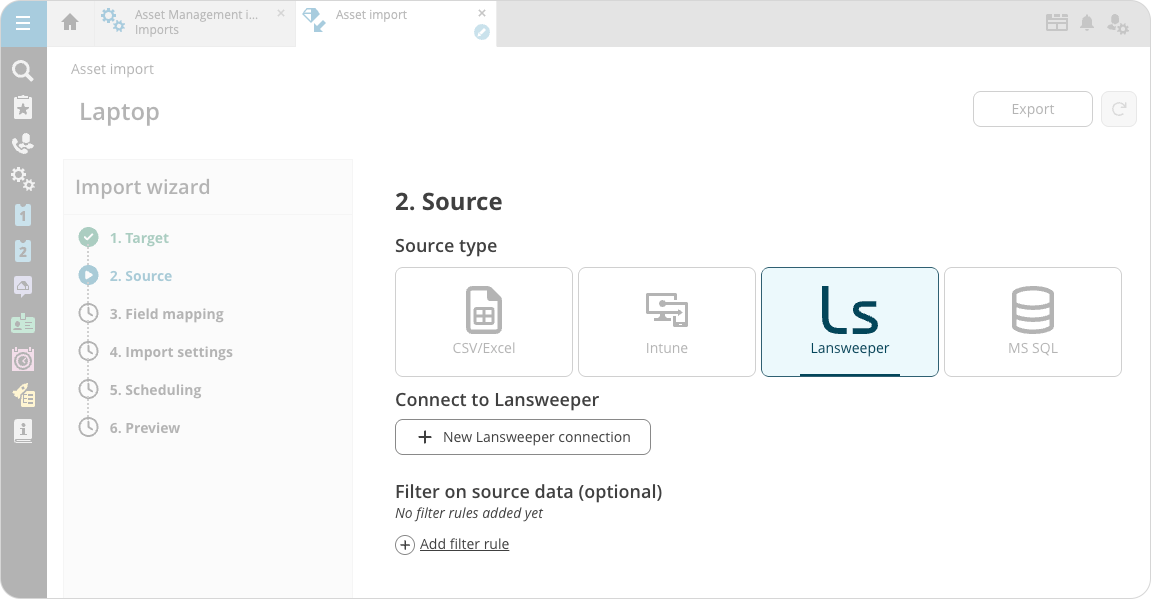Close the Asset import tab
Screen dimensions: 1162x608
(x=482, y=13)
